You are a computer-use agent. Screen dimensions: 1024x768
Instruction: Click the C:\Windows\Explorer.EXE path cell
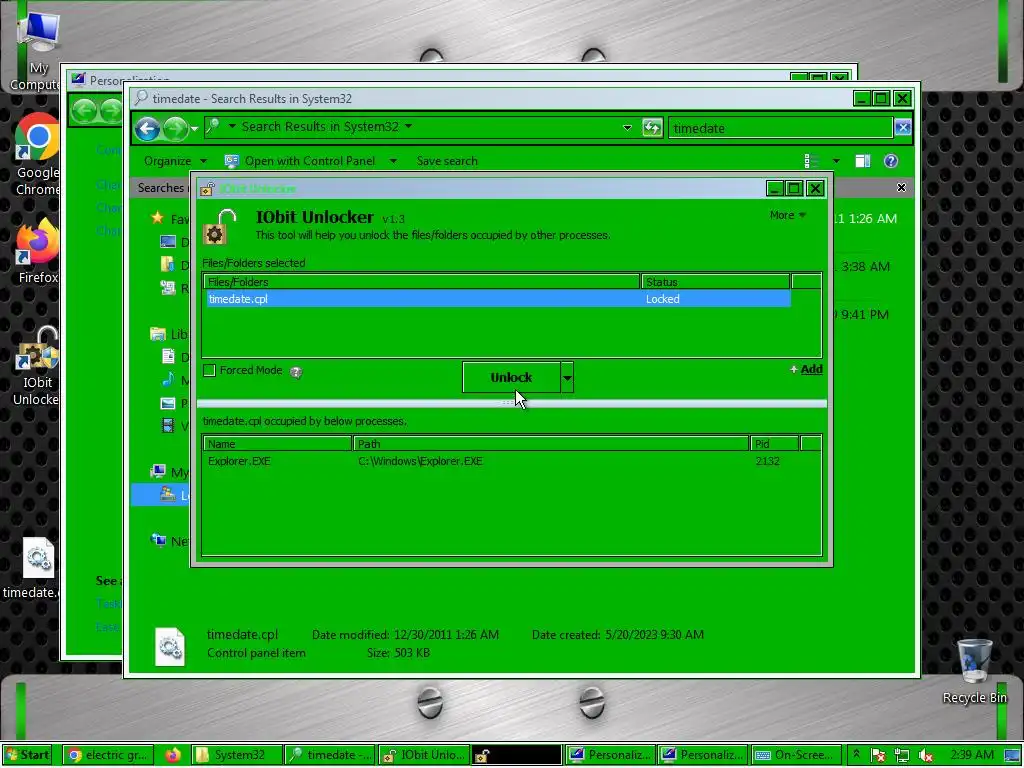(421, 461)
